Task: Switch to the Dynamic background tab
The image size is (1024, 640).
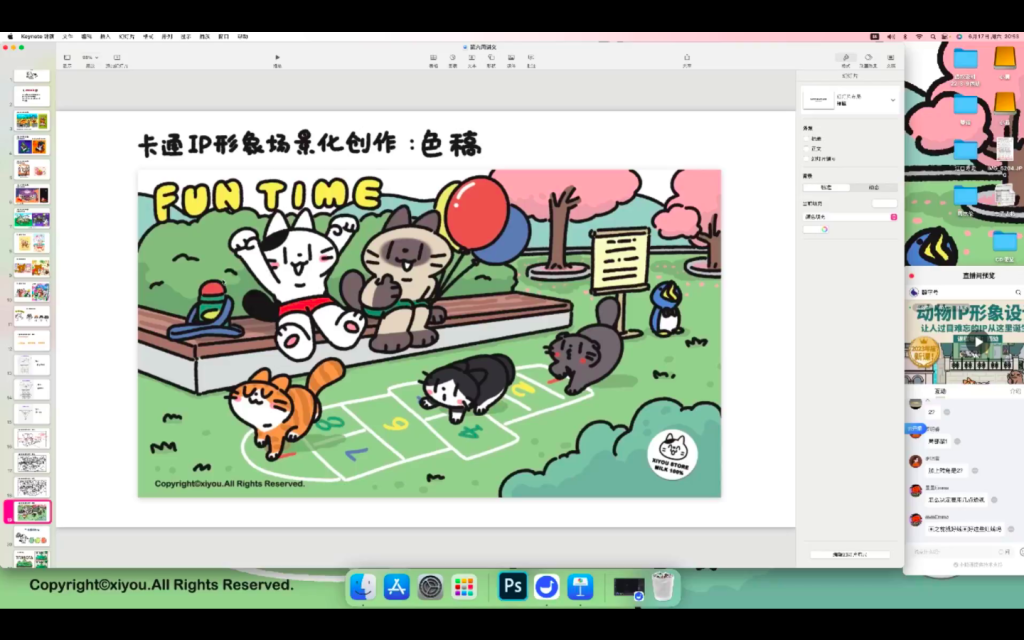Action: point(873,187)
